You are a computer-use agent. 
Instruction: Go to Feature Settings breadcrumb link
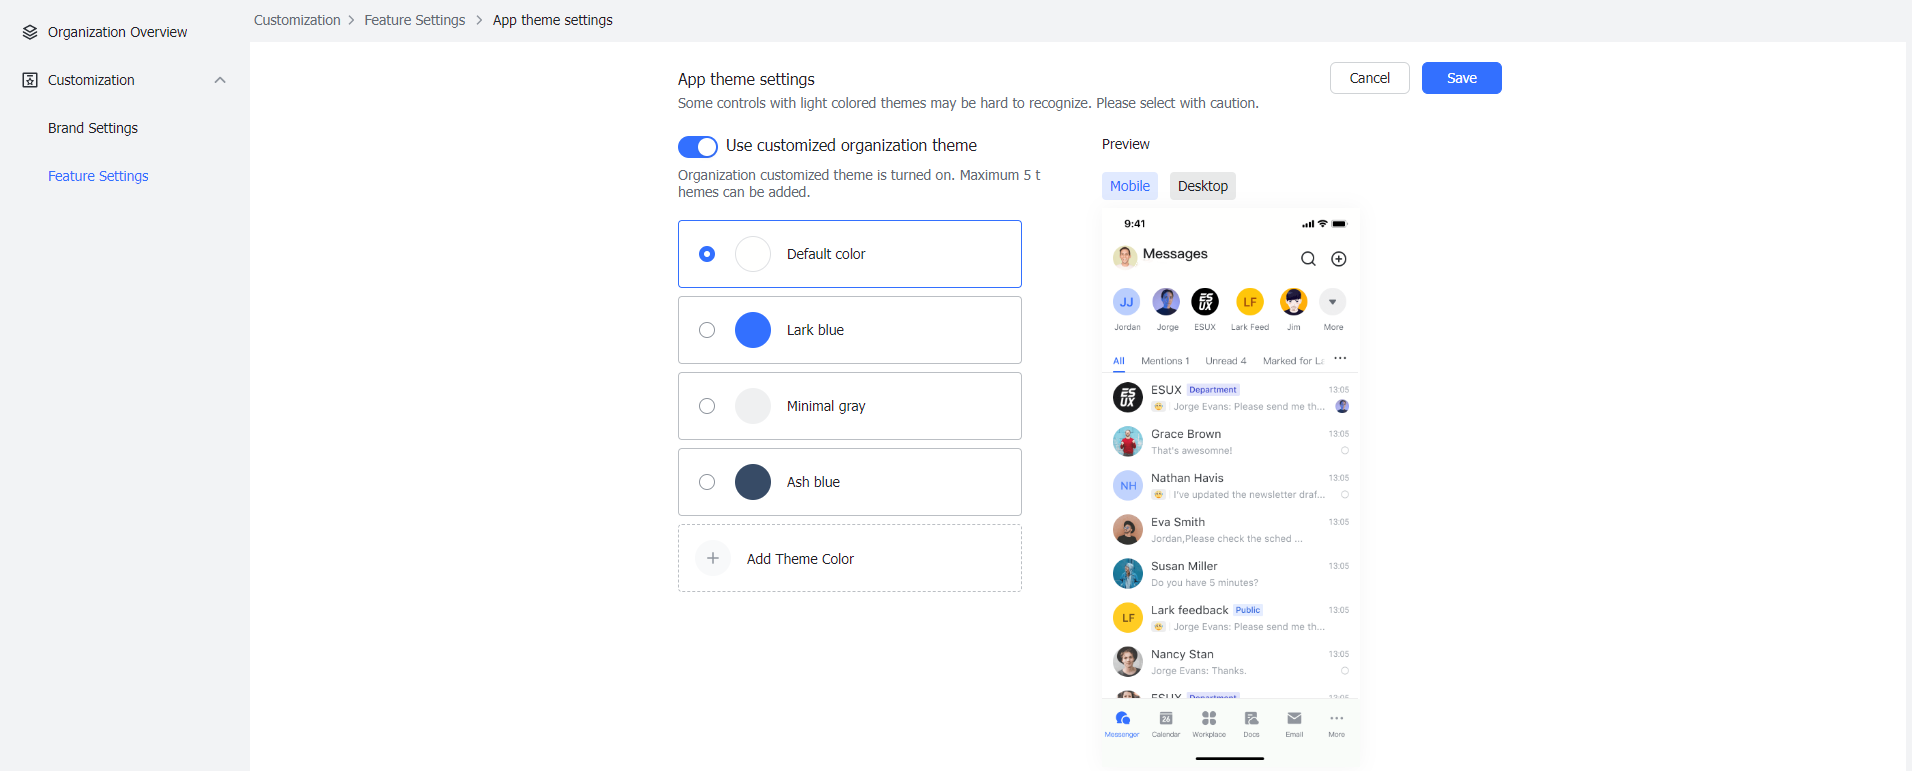pos(415,20)
